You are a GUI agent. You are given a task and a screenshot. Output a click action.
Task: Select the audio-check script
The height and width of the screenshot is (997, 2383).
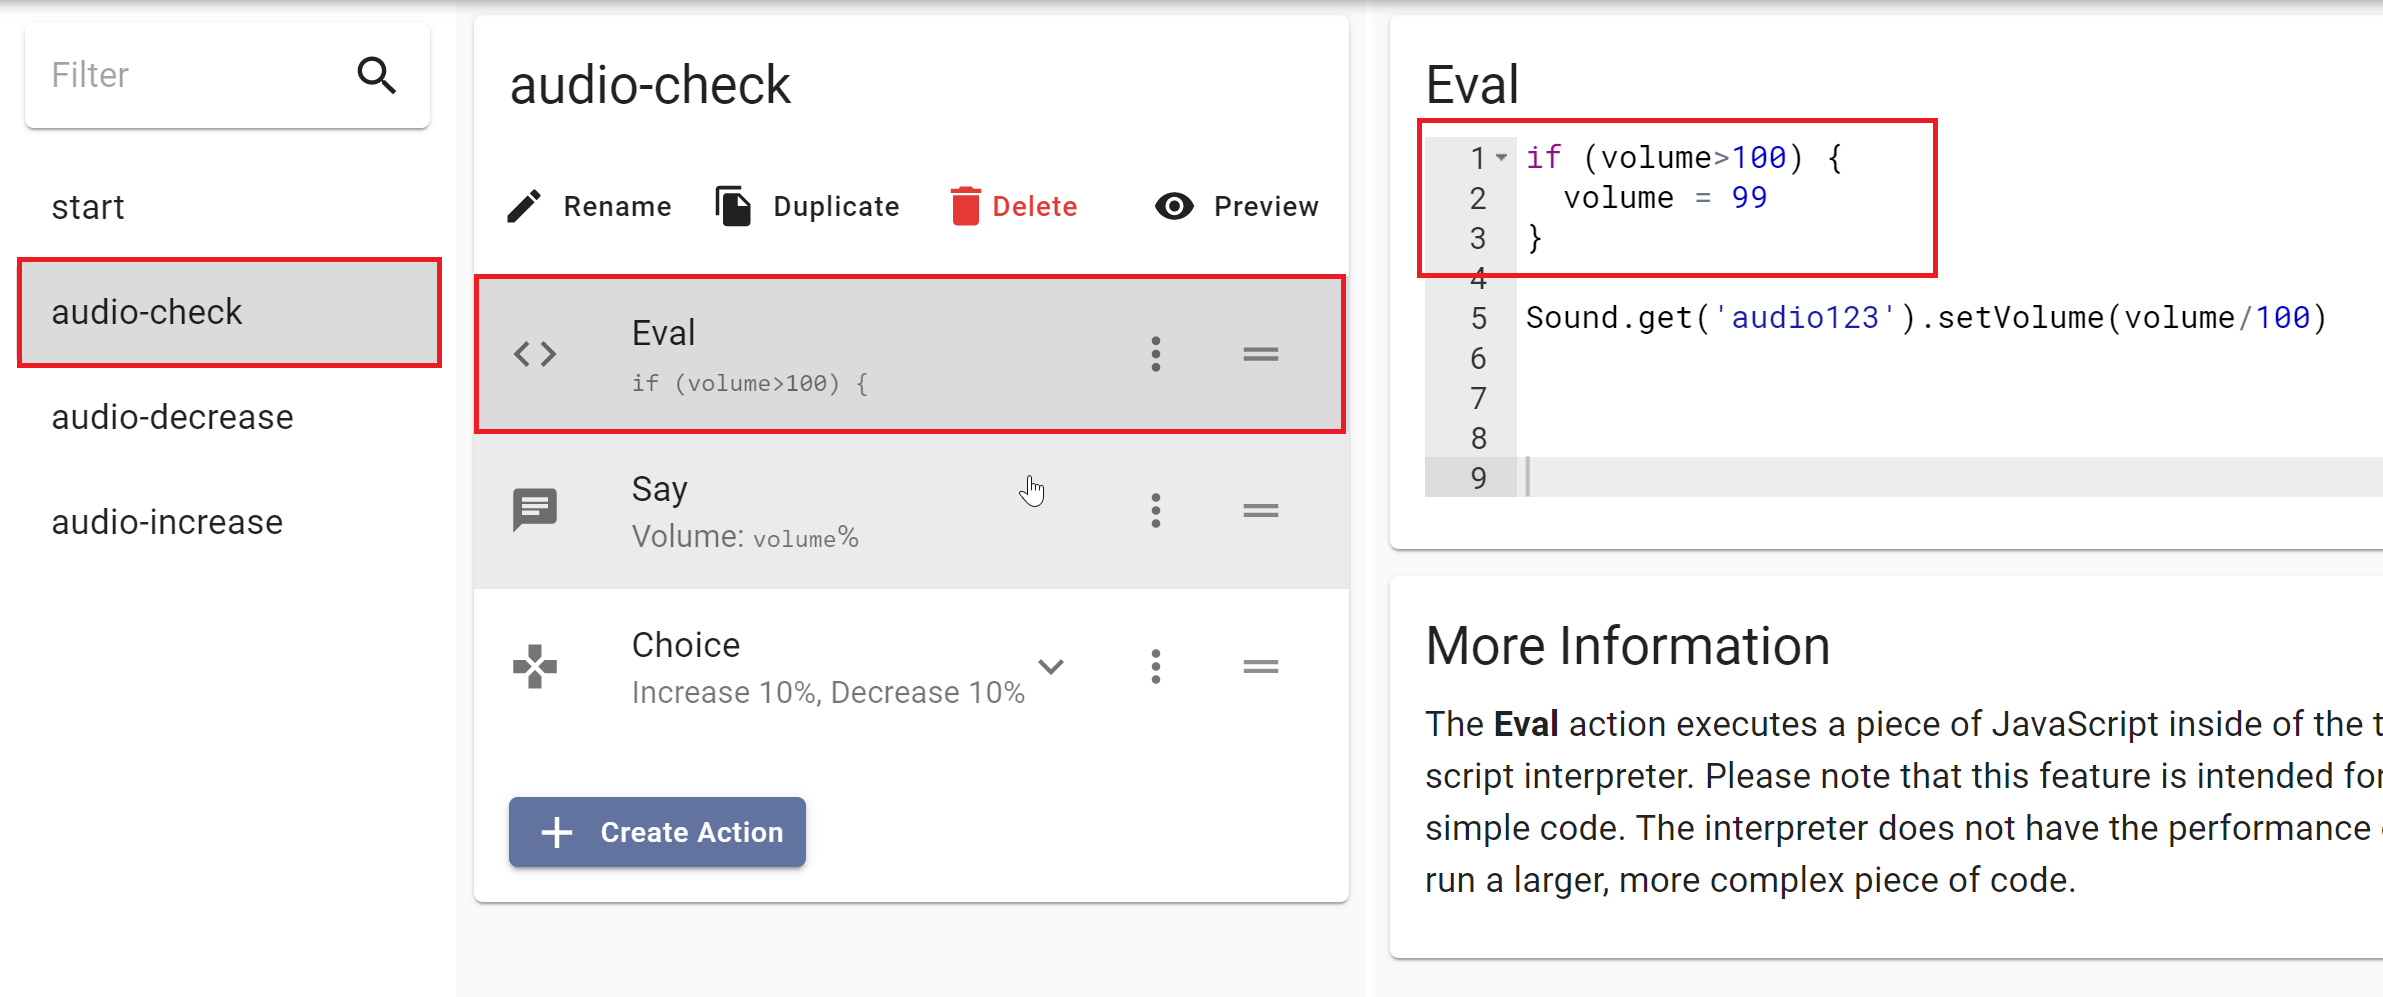click(x=228, y=312)
